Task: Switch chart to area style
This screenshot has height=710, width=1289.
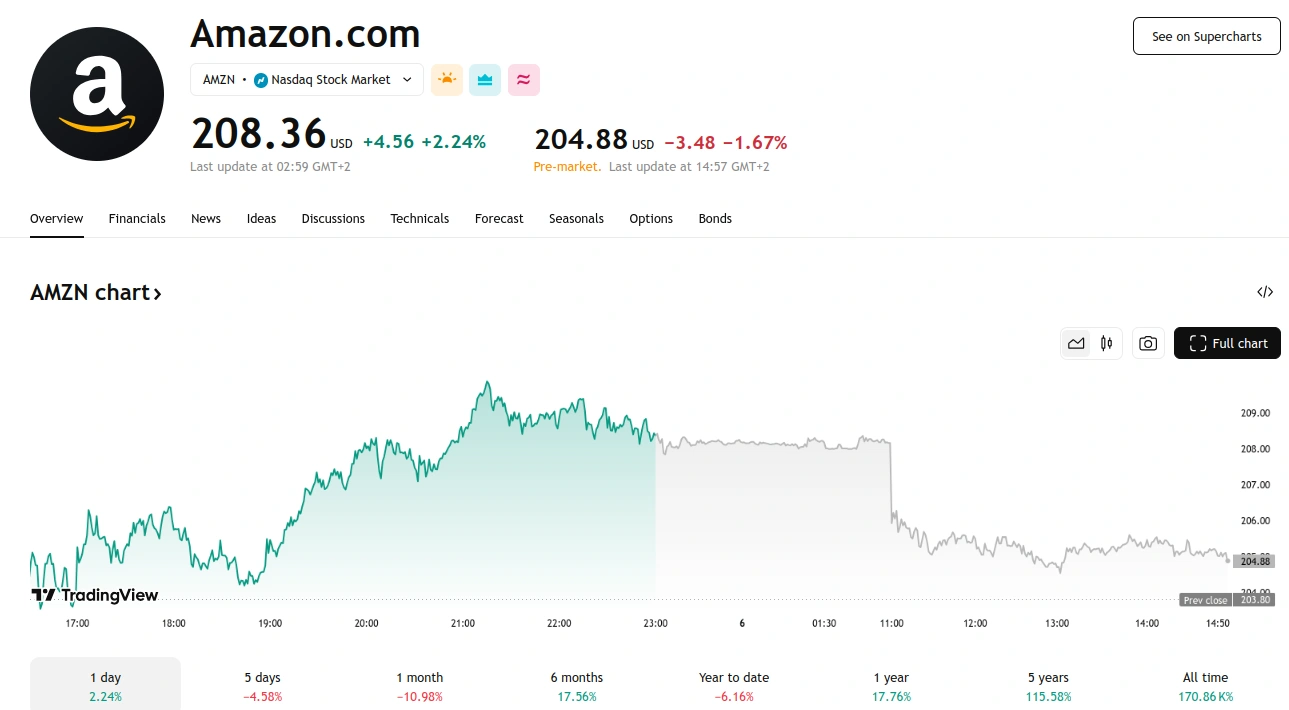Action: [1076, 343]
